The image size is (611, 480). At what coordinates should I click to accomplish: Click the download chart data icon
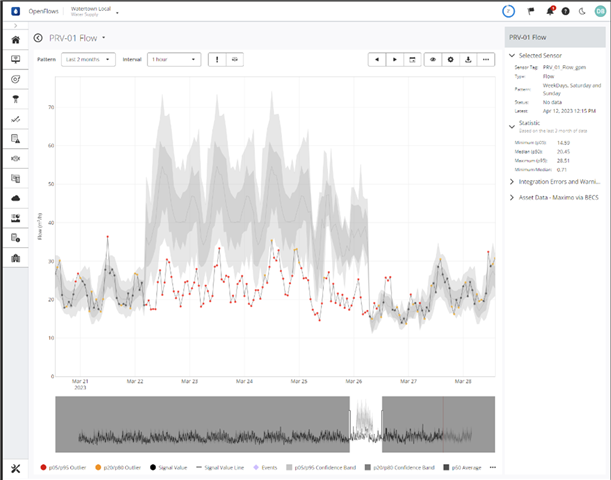pyautogui.click(x=468, y=59)
